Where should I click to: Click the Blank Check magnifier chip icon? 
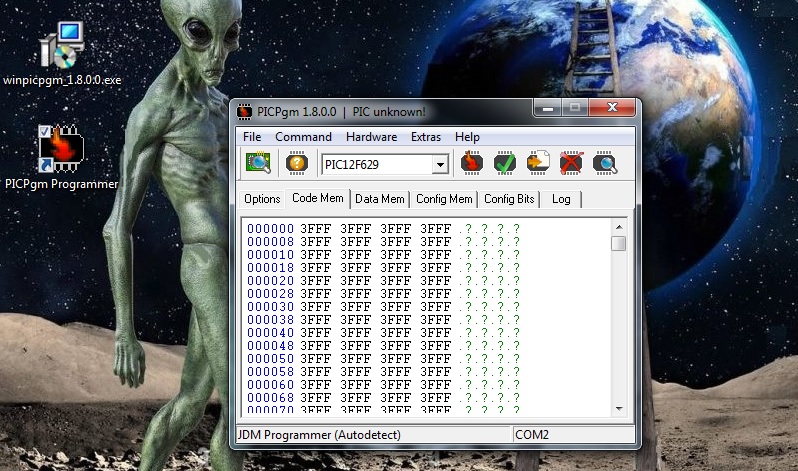point(604,164)
